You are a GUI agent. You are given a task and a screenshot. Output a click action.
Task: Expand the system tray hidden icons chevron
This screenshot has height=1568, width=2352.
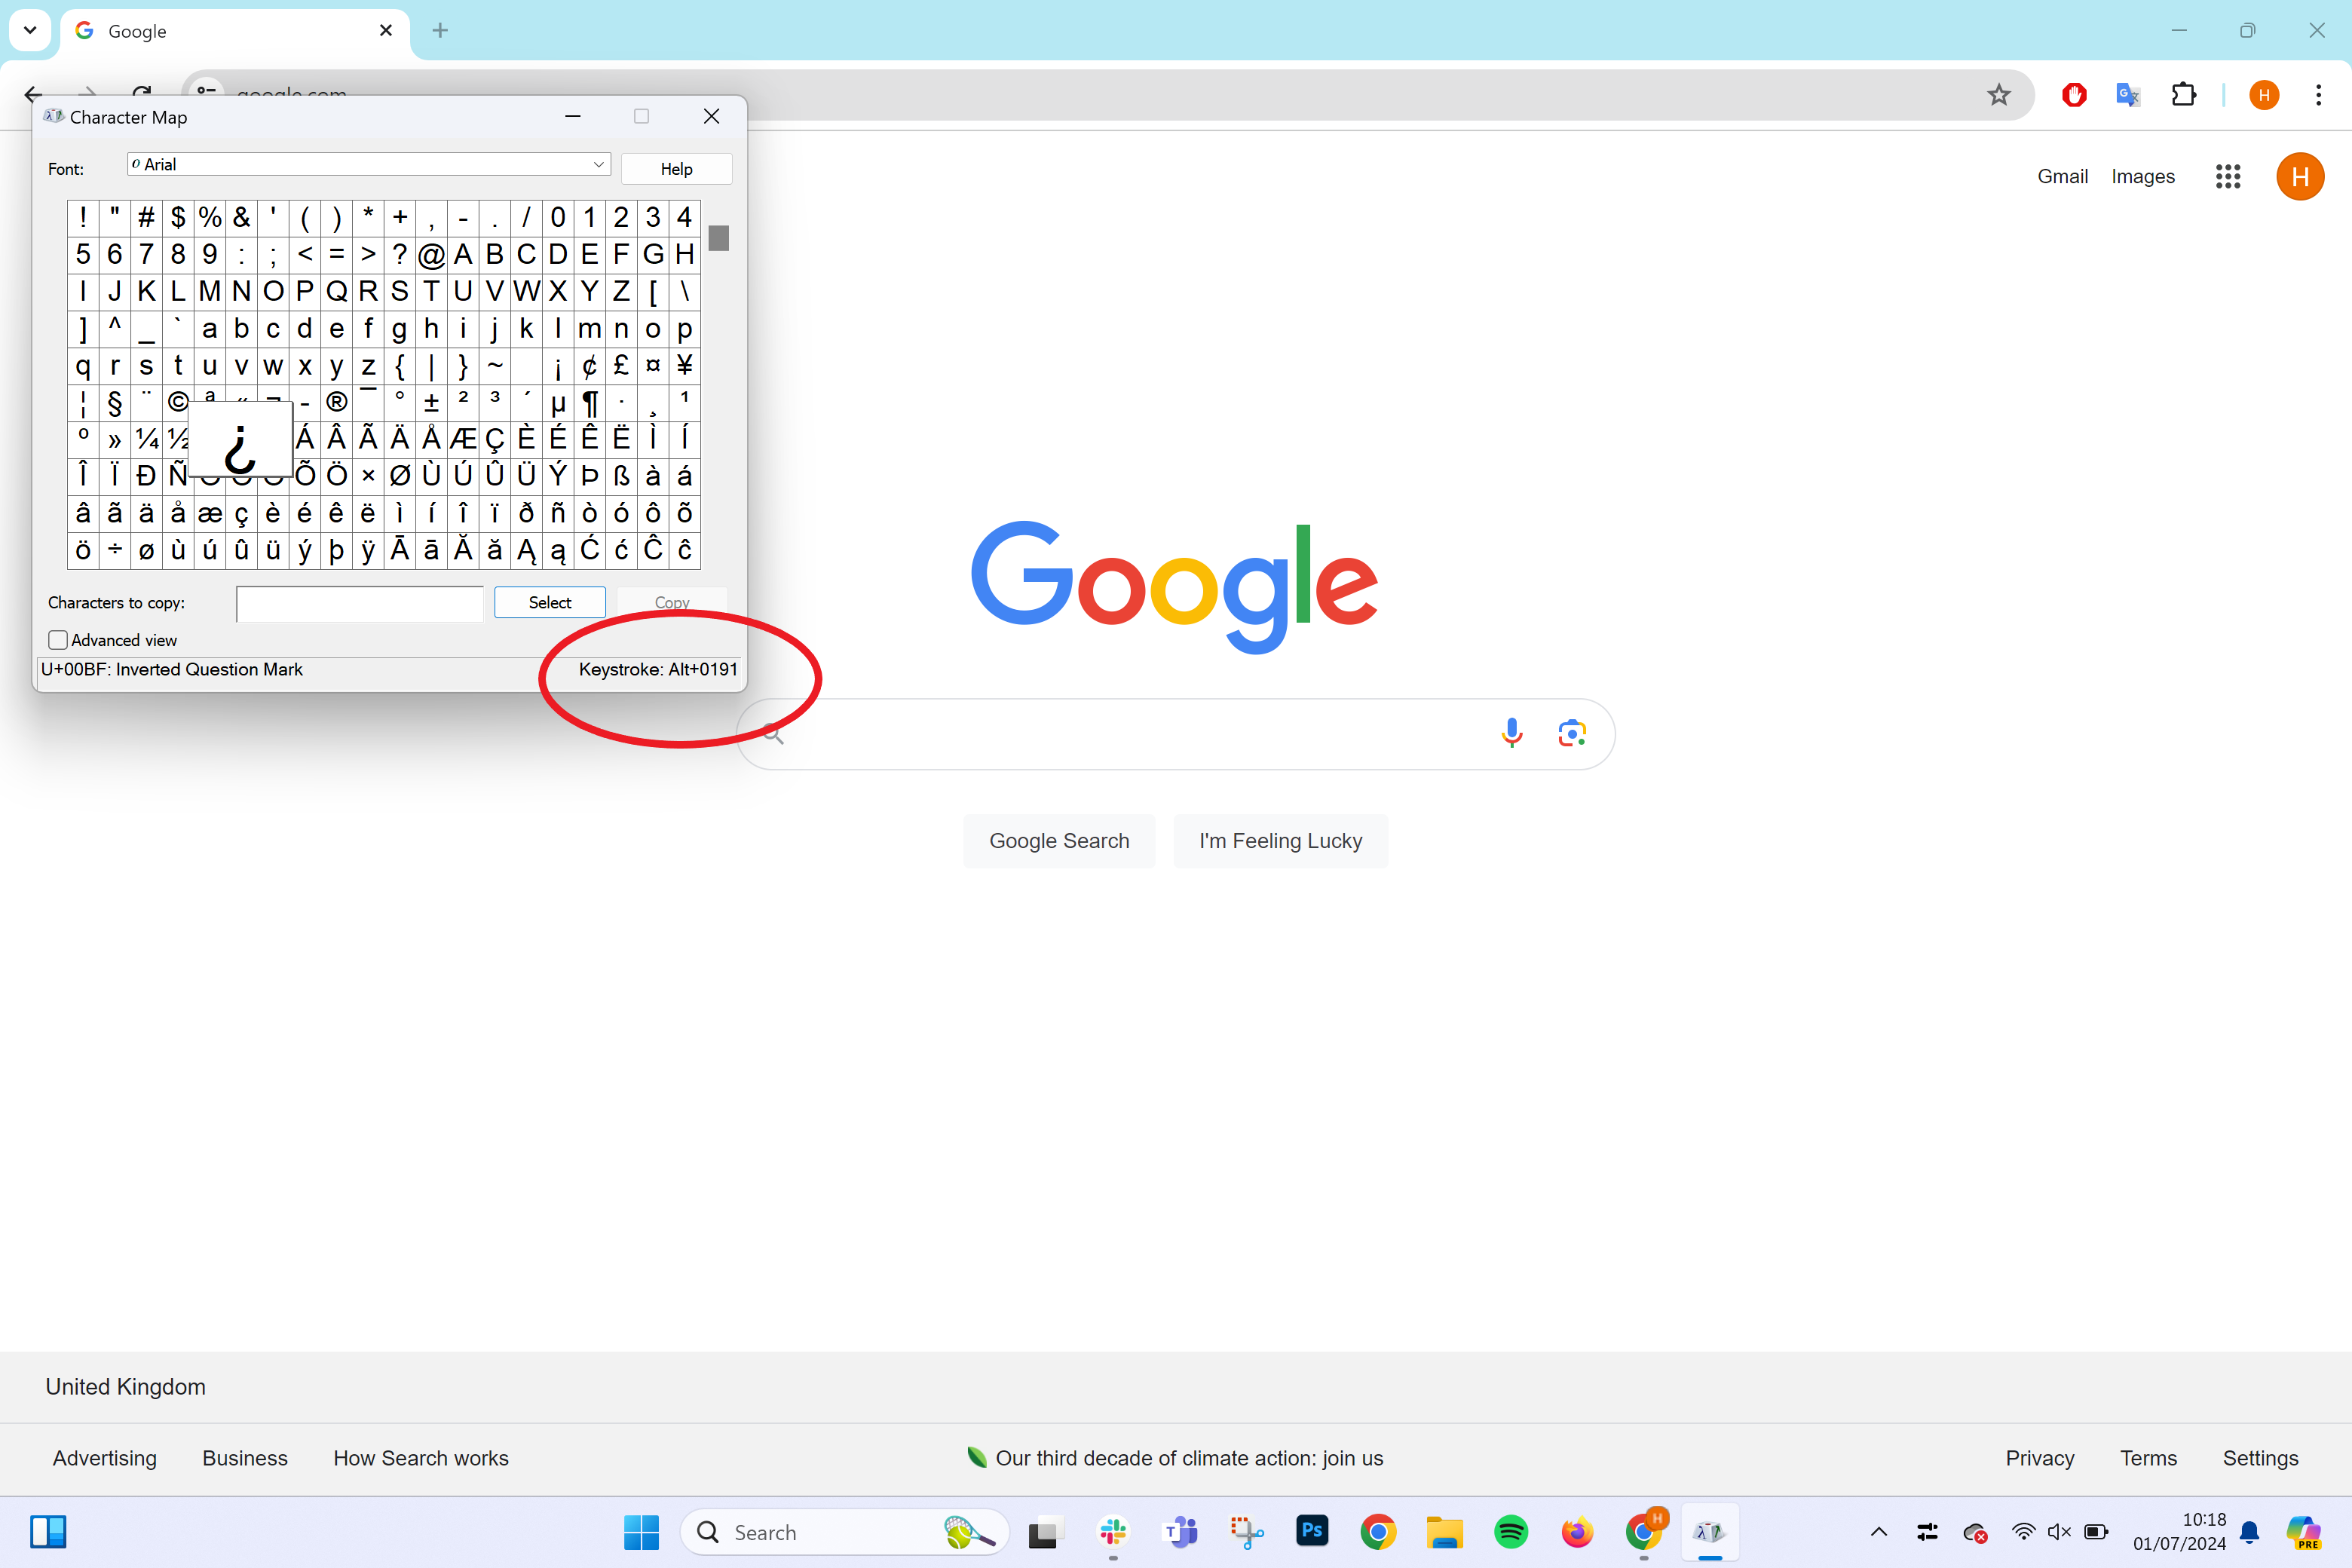(x=1879, y=1532)
